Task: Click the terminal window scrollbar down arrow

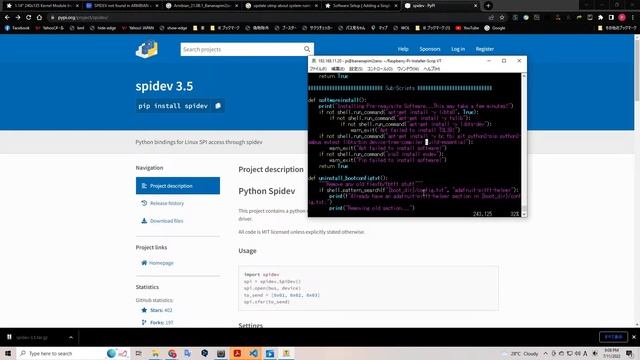Action: pos(524,214)
